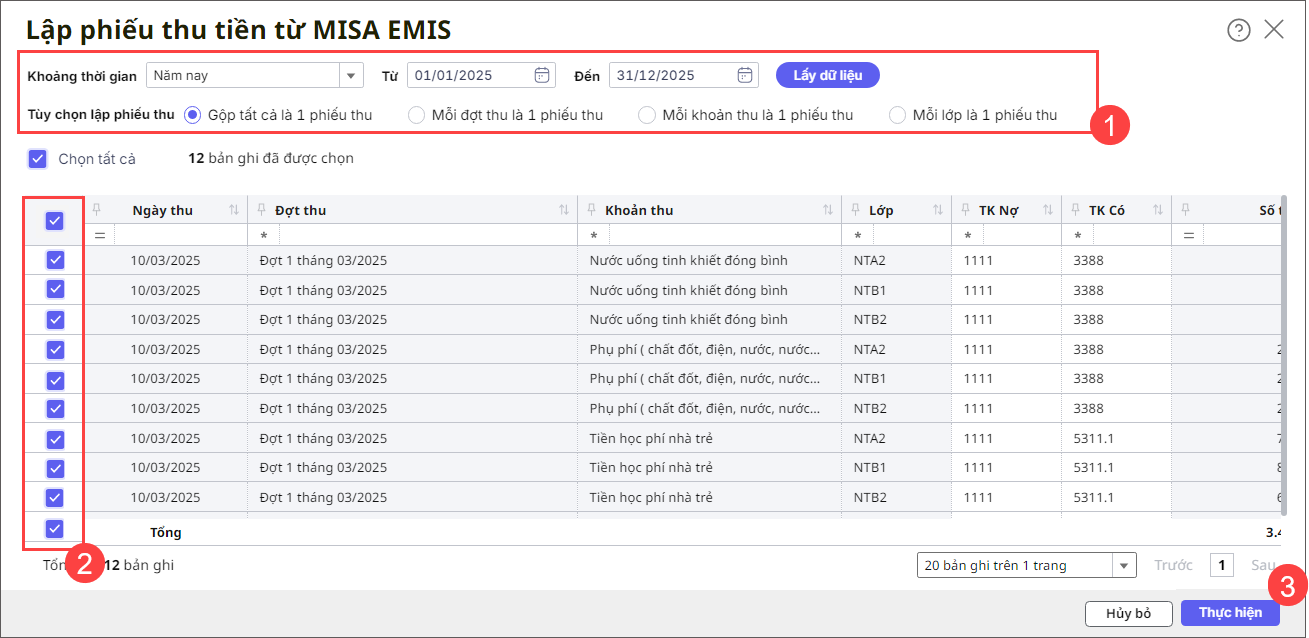This screenshot has width=1309, height=638.
Task: Uncheck the Chọn tất cả checkbox
Action: tap(38, 158)
